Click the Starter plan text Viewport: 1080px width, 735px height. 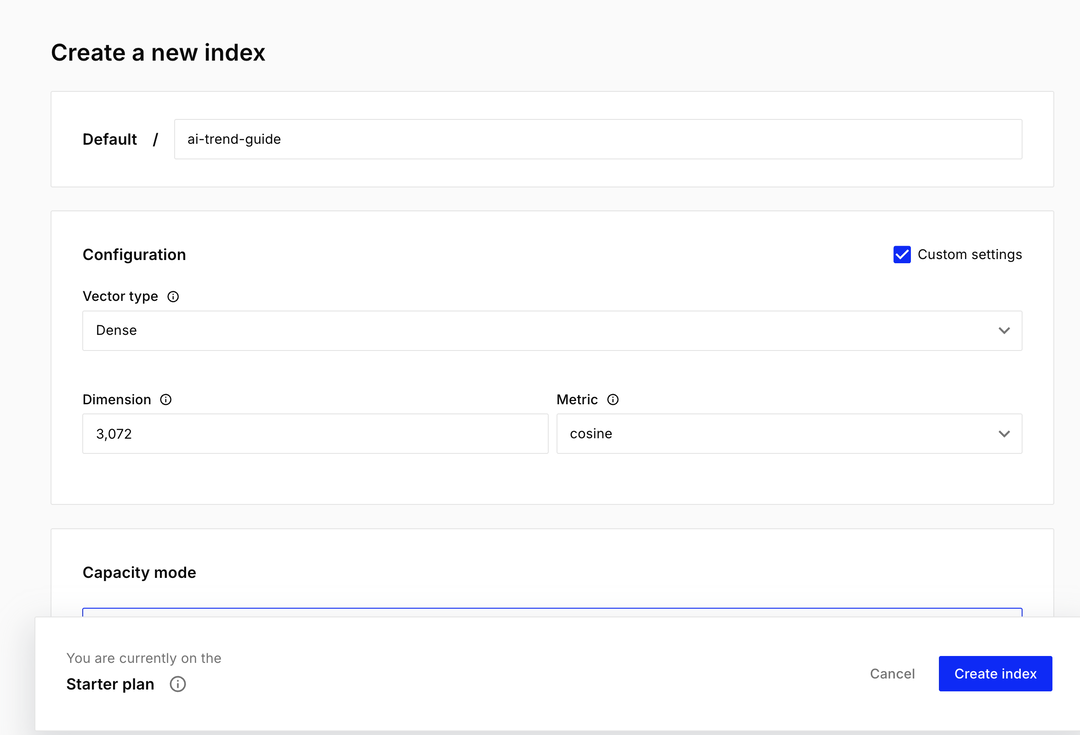tap(110, 685)
